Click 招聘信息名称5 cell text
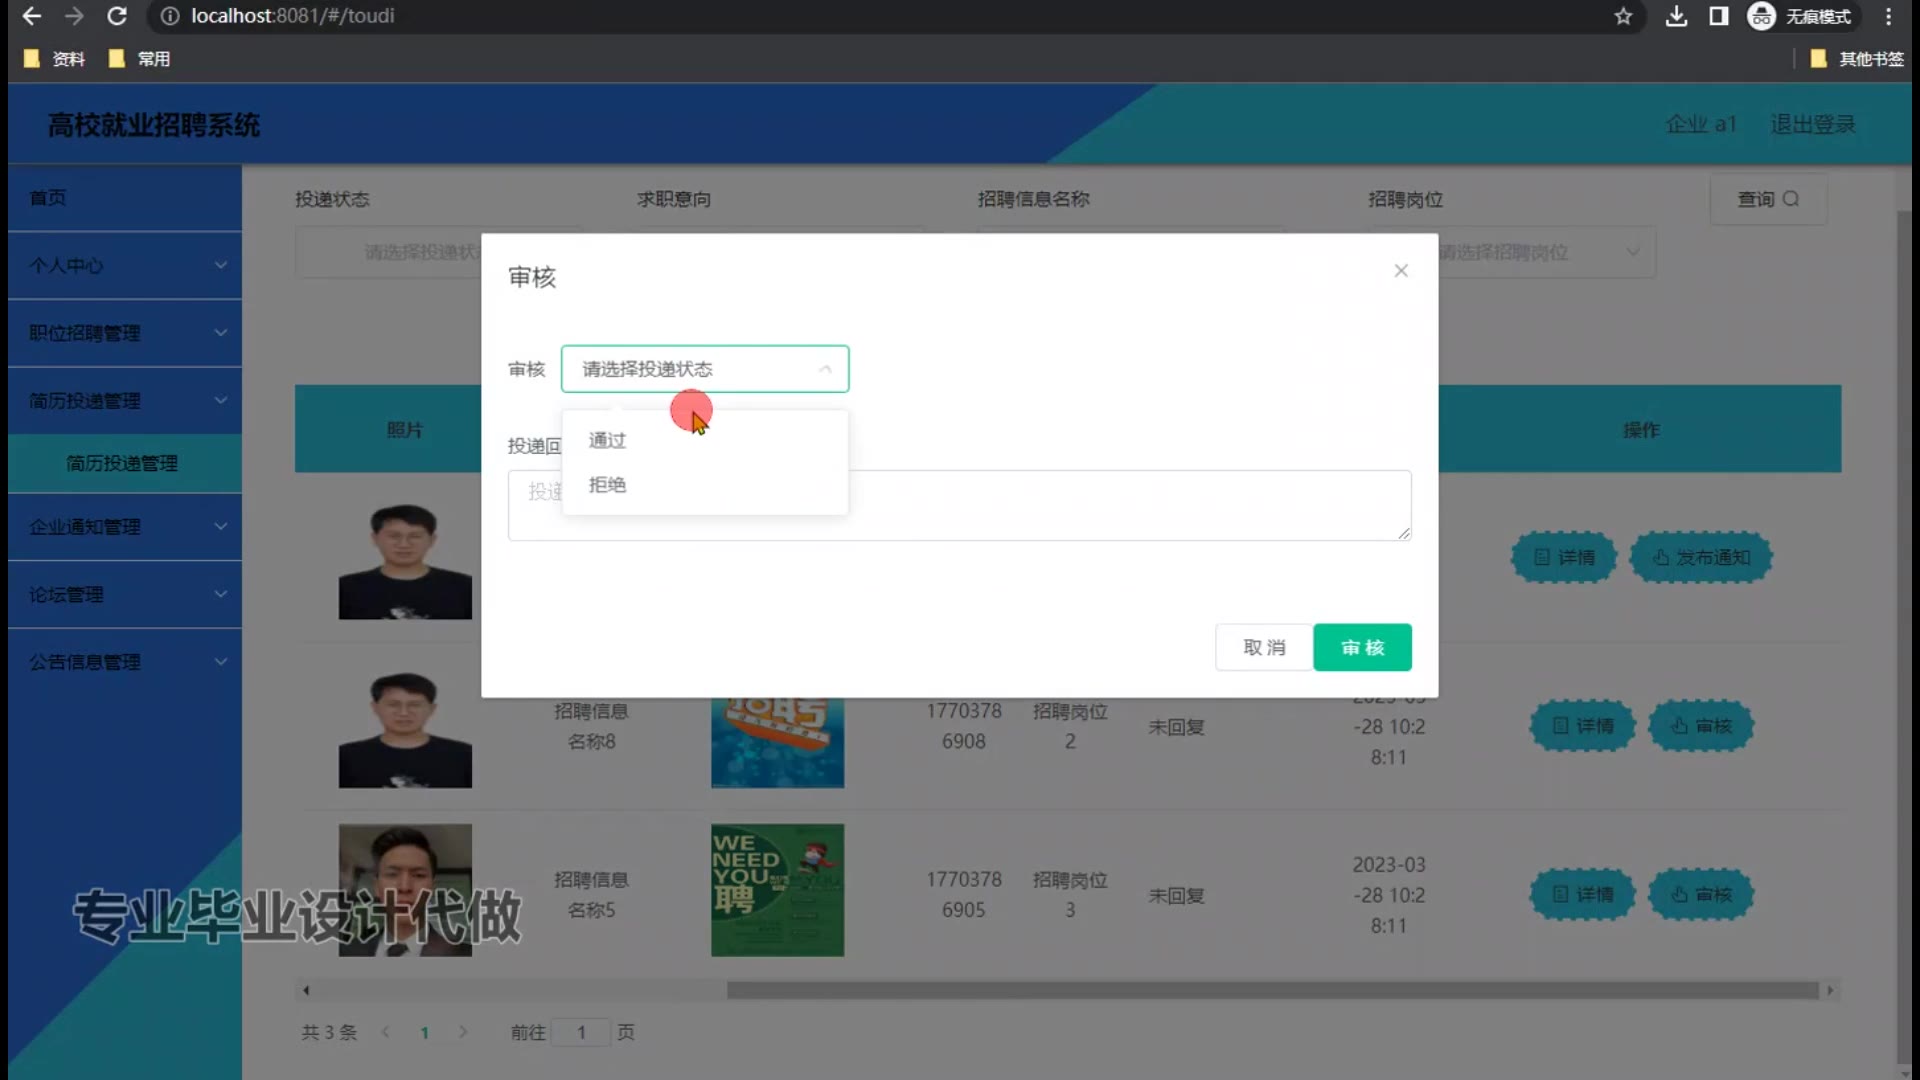Image resolution: width=1920 pixels, height=1080 pixels. (591, 894)
